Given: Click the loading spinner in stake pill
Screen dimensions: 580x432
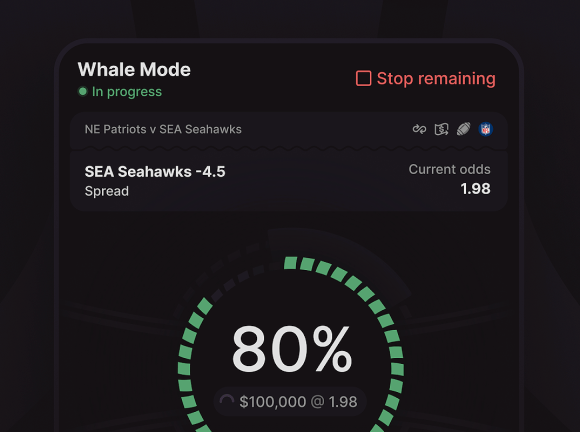Looking at the screenshot, I should 227,401.
